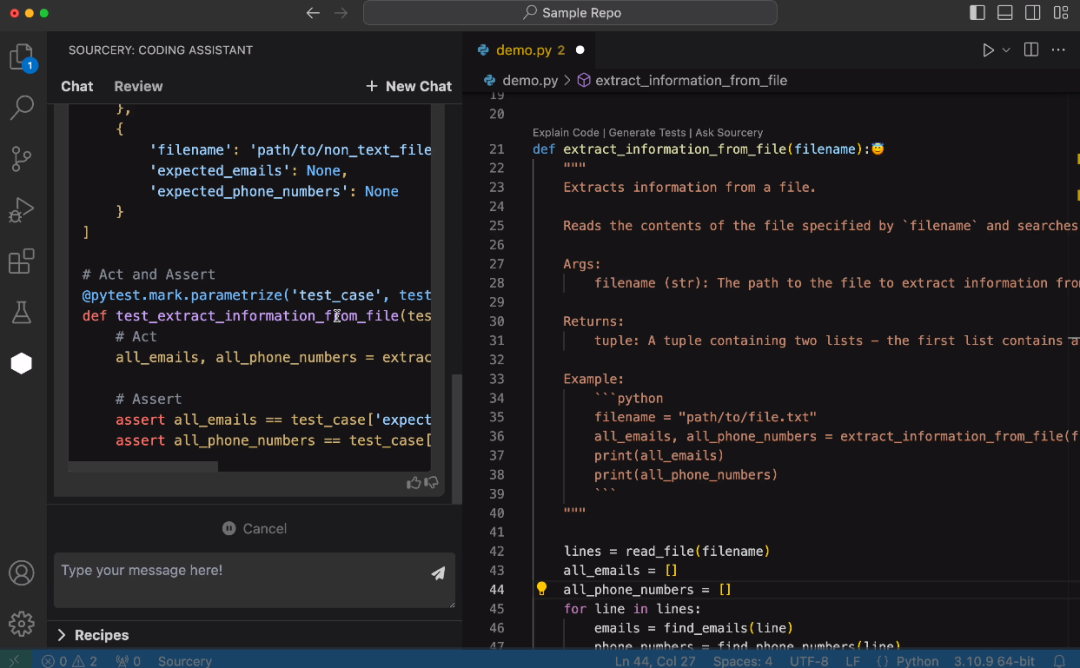Toggle the secondary side bar layout
The width and height of the screenshot is (1080, 668).
click(x=1033, y=13)
